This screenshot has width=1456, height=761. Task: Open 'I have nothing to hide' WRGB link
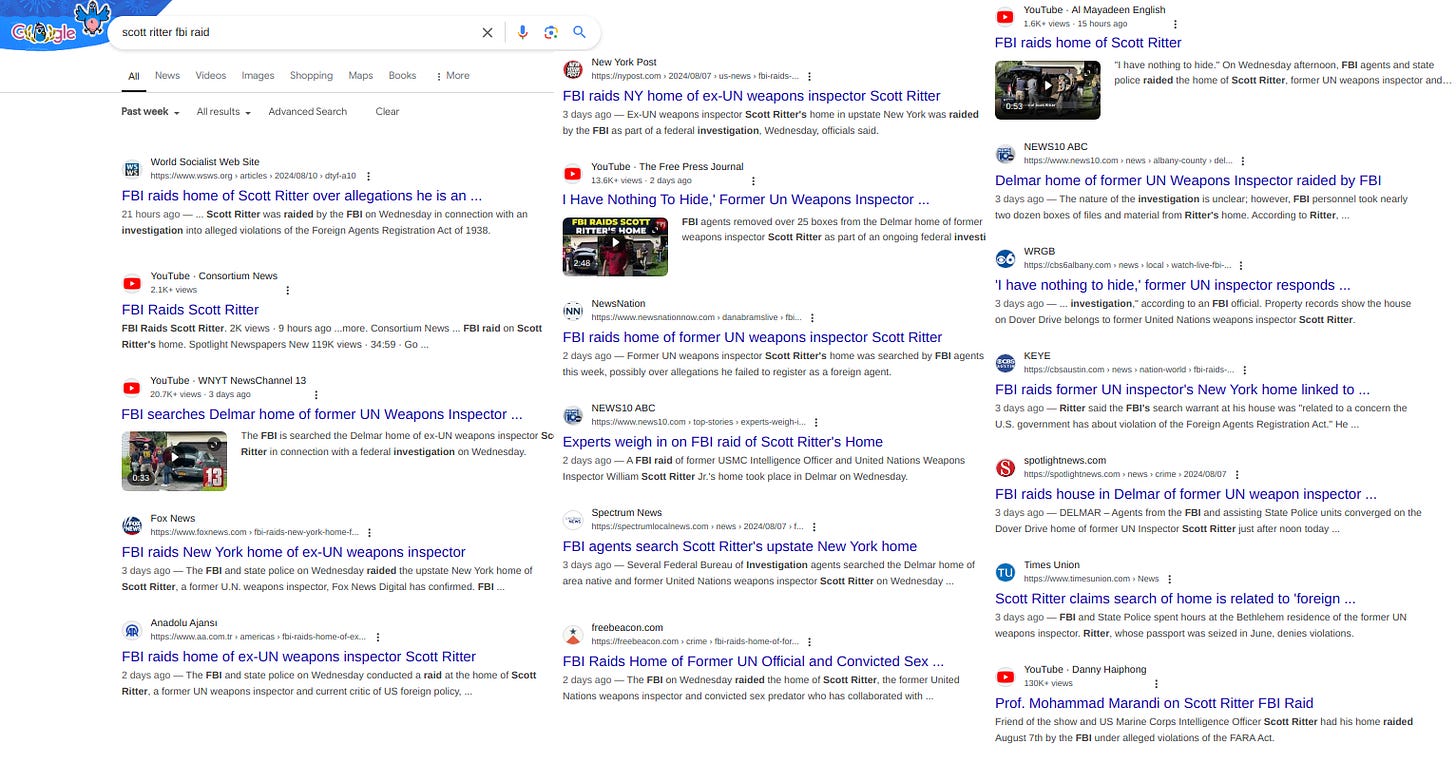point(1173,285)
